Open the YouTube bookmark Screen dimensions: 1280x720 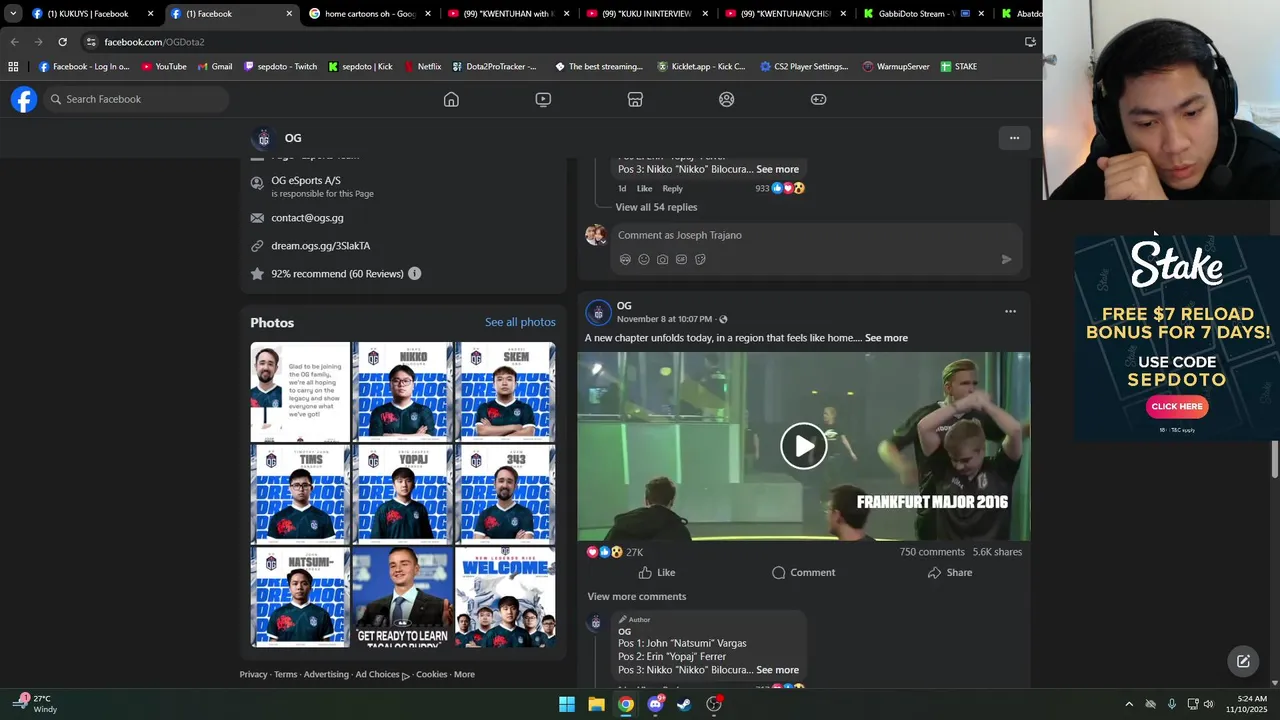tap(163, 67)
